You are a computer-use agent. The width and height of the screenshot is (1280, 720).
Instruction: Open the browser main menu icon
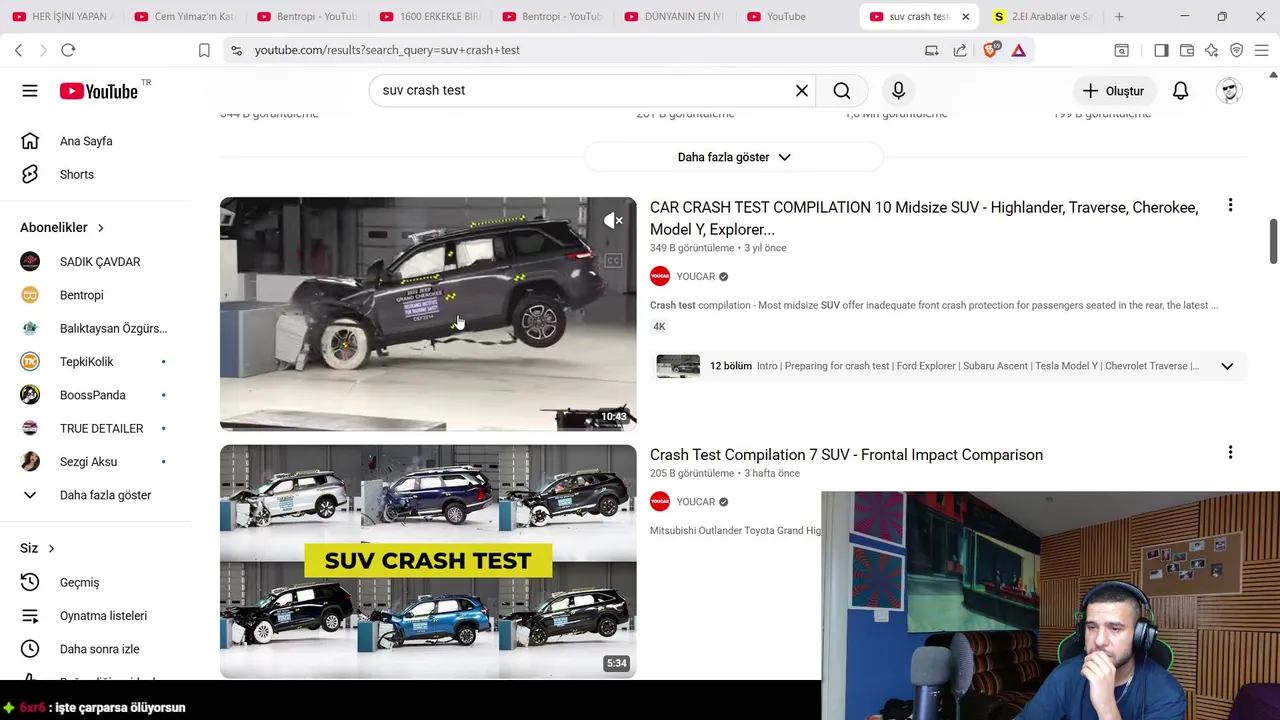(1261, 50)
